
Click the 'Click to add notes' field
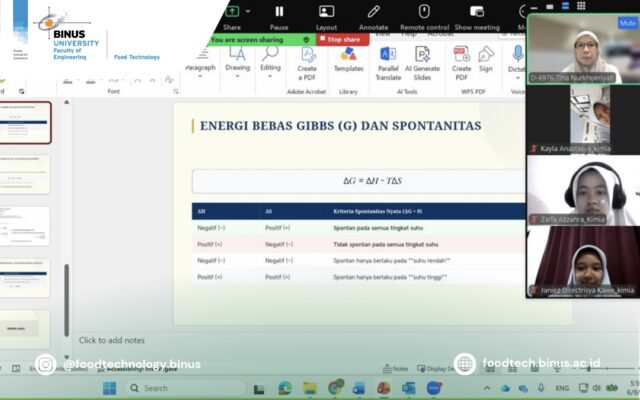[x=112, y=340]
